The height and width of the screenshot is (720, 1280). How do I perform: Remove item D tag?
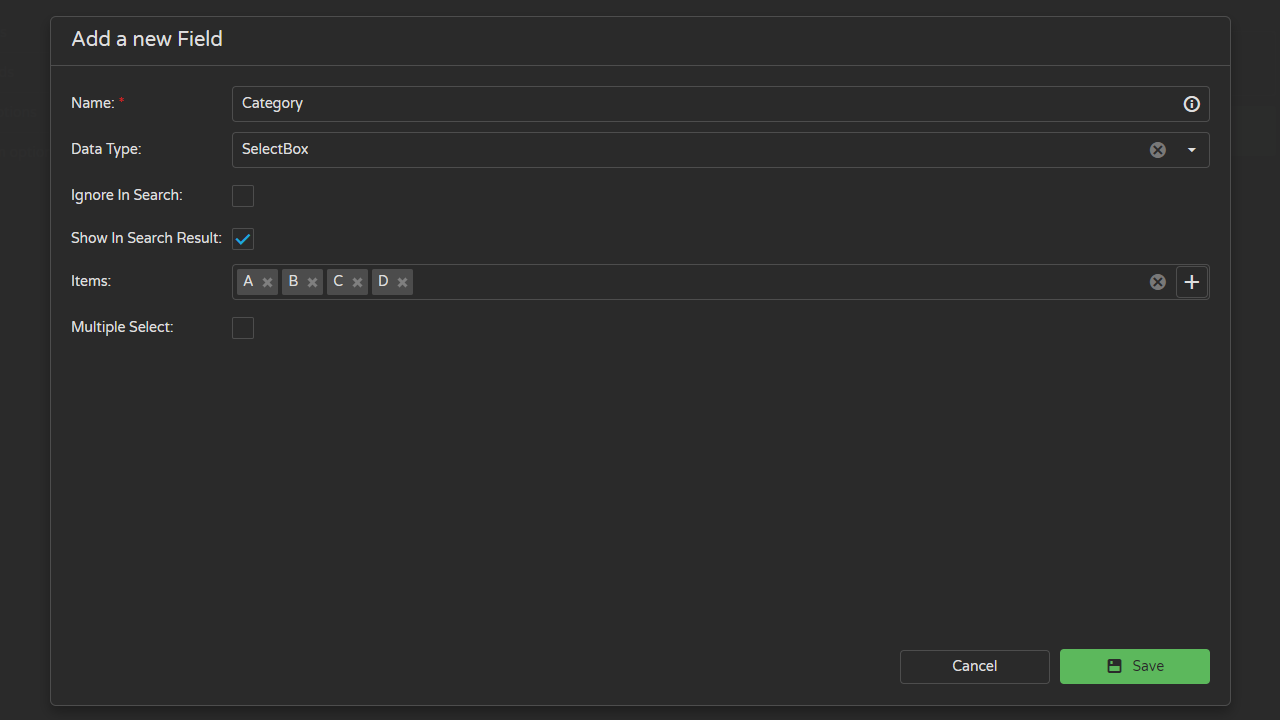(402, 282)
